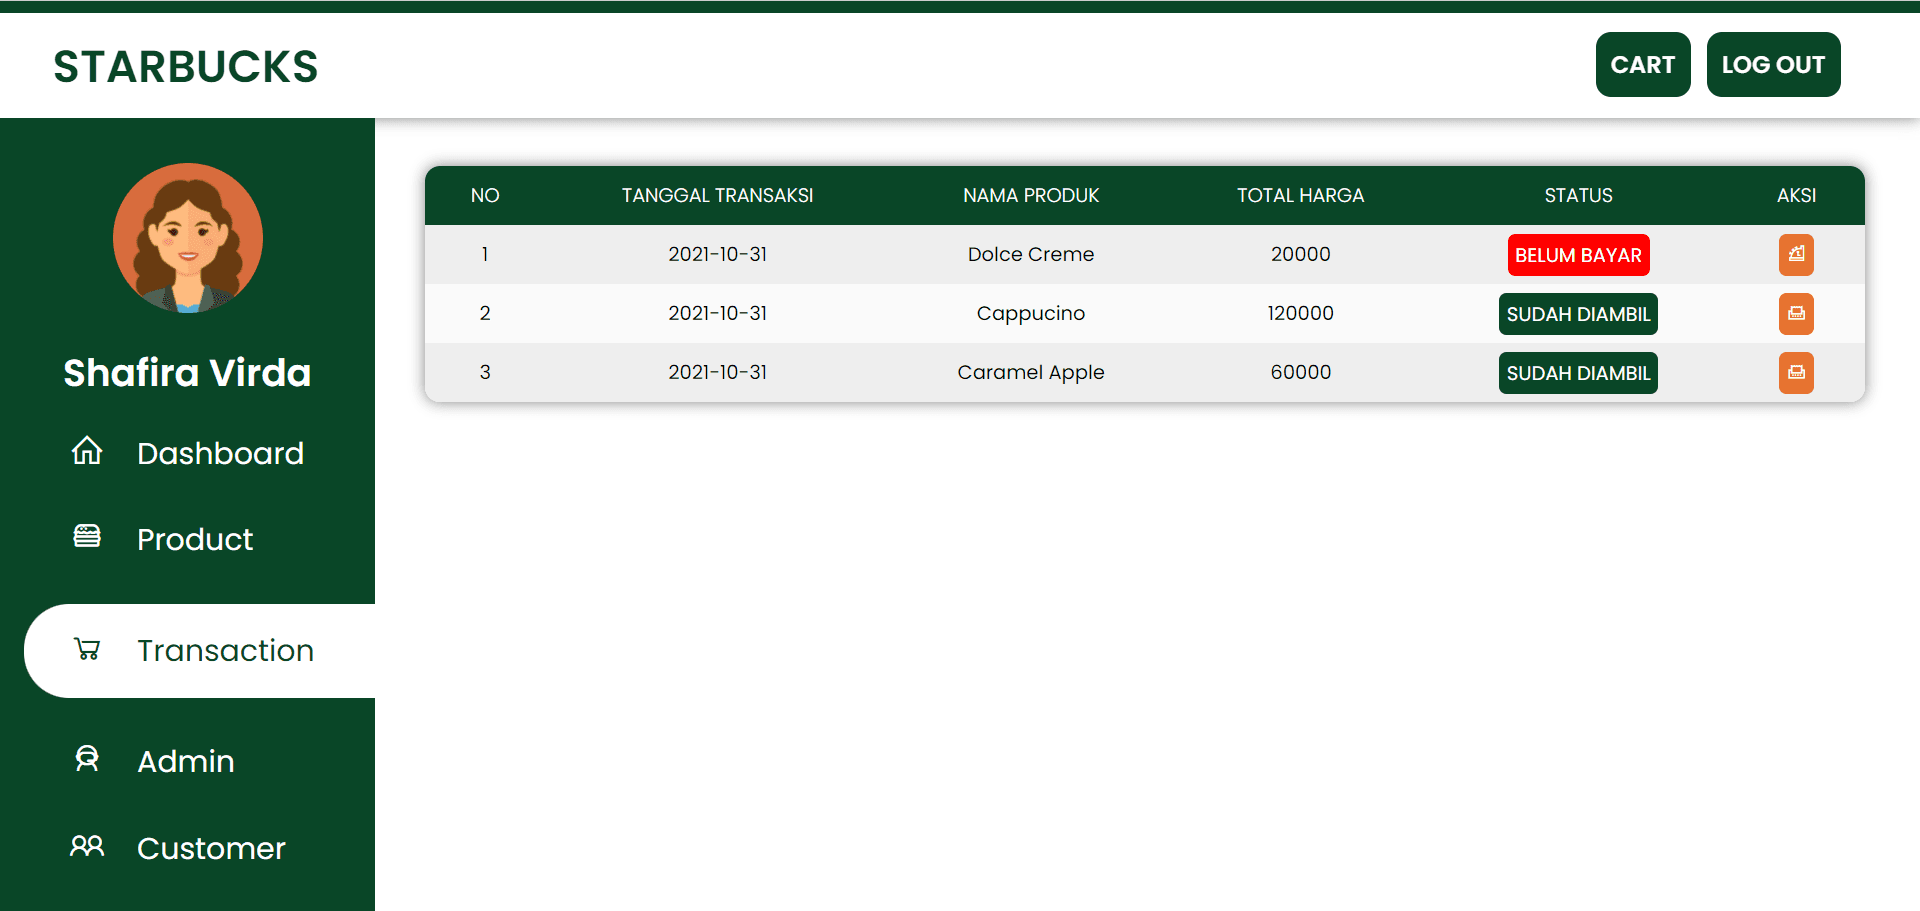Click the date in the Dolce Creme row
This screenshot has width=1920, height=911.
pos(718,254)
